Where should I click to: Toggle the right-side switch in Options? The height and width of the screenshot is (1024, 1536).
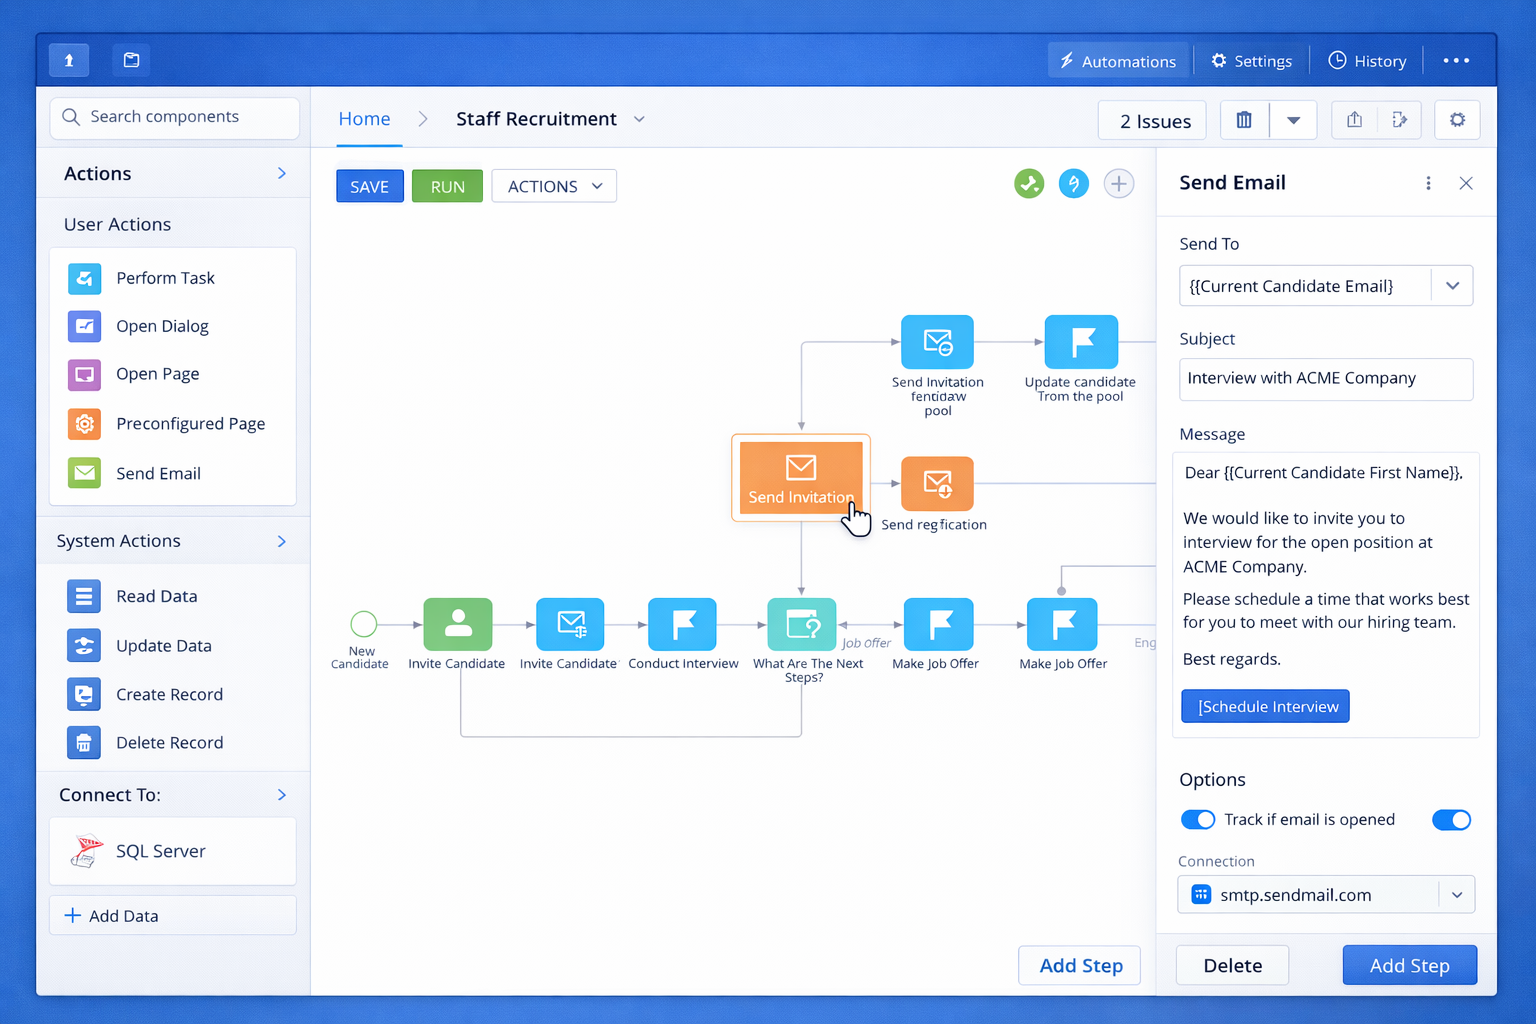(x=1451, y=820)
